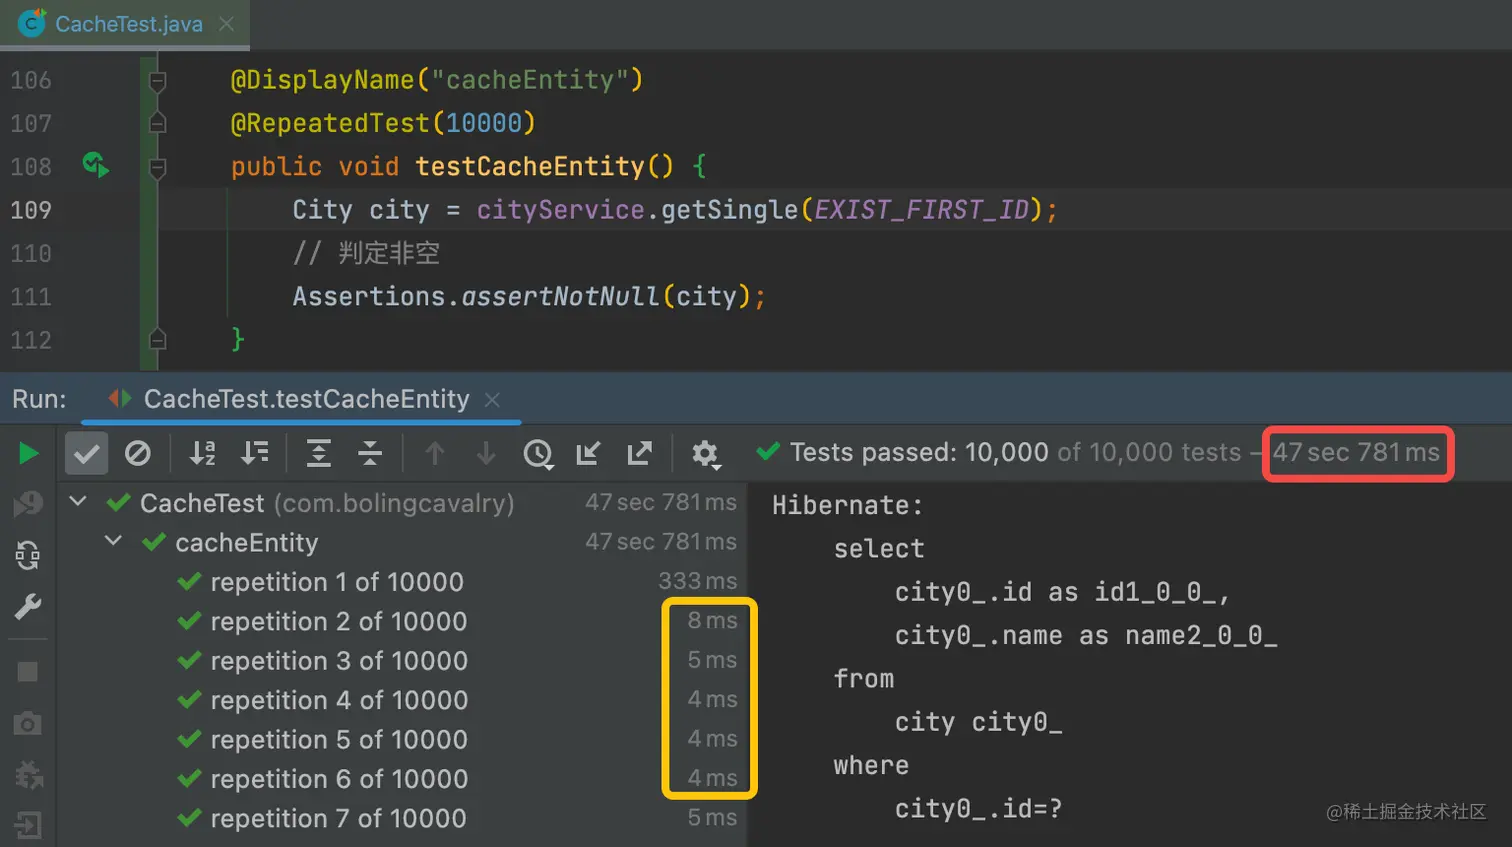
Task: Click the EXIST_FIRST_ID constant
Action: pyautogui.click(x=921, y=210)
